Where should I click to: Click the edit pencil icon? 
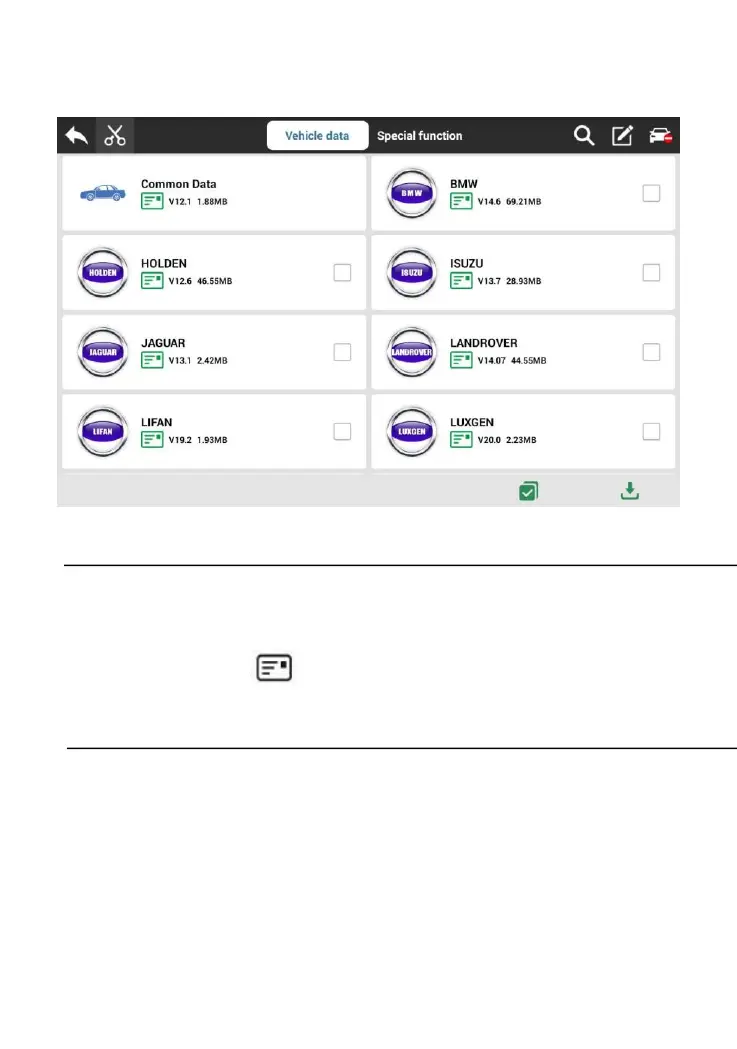tap(622, 136)
